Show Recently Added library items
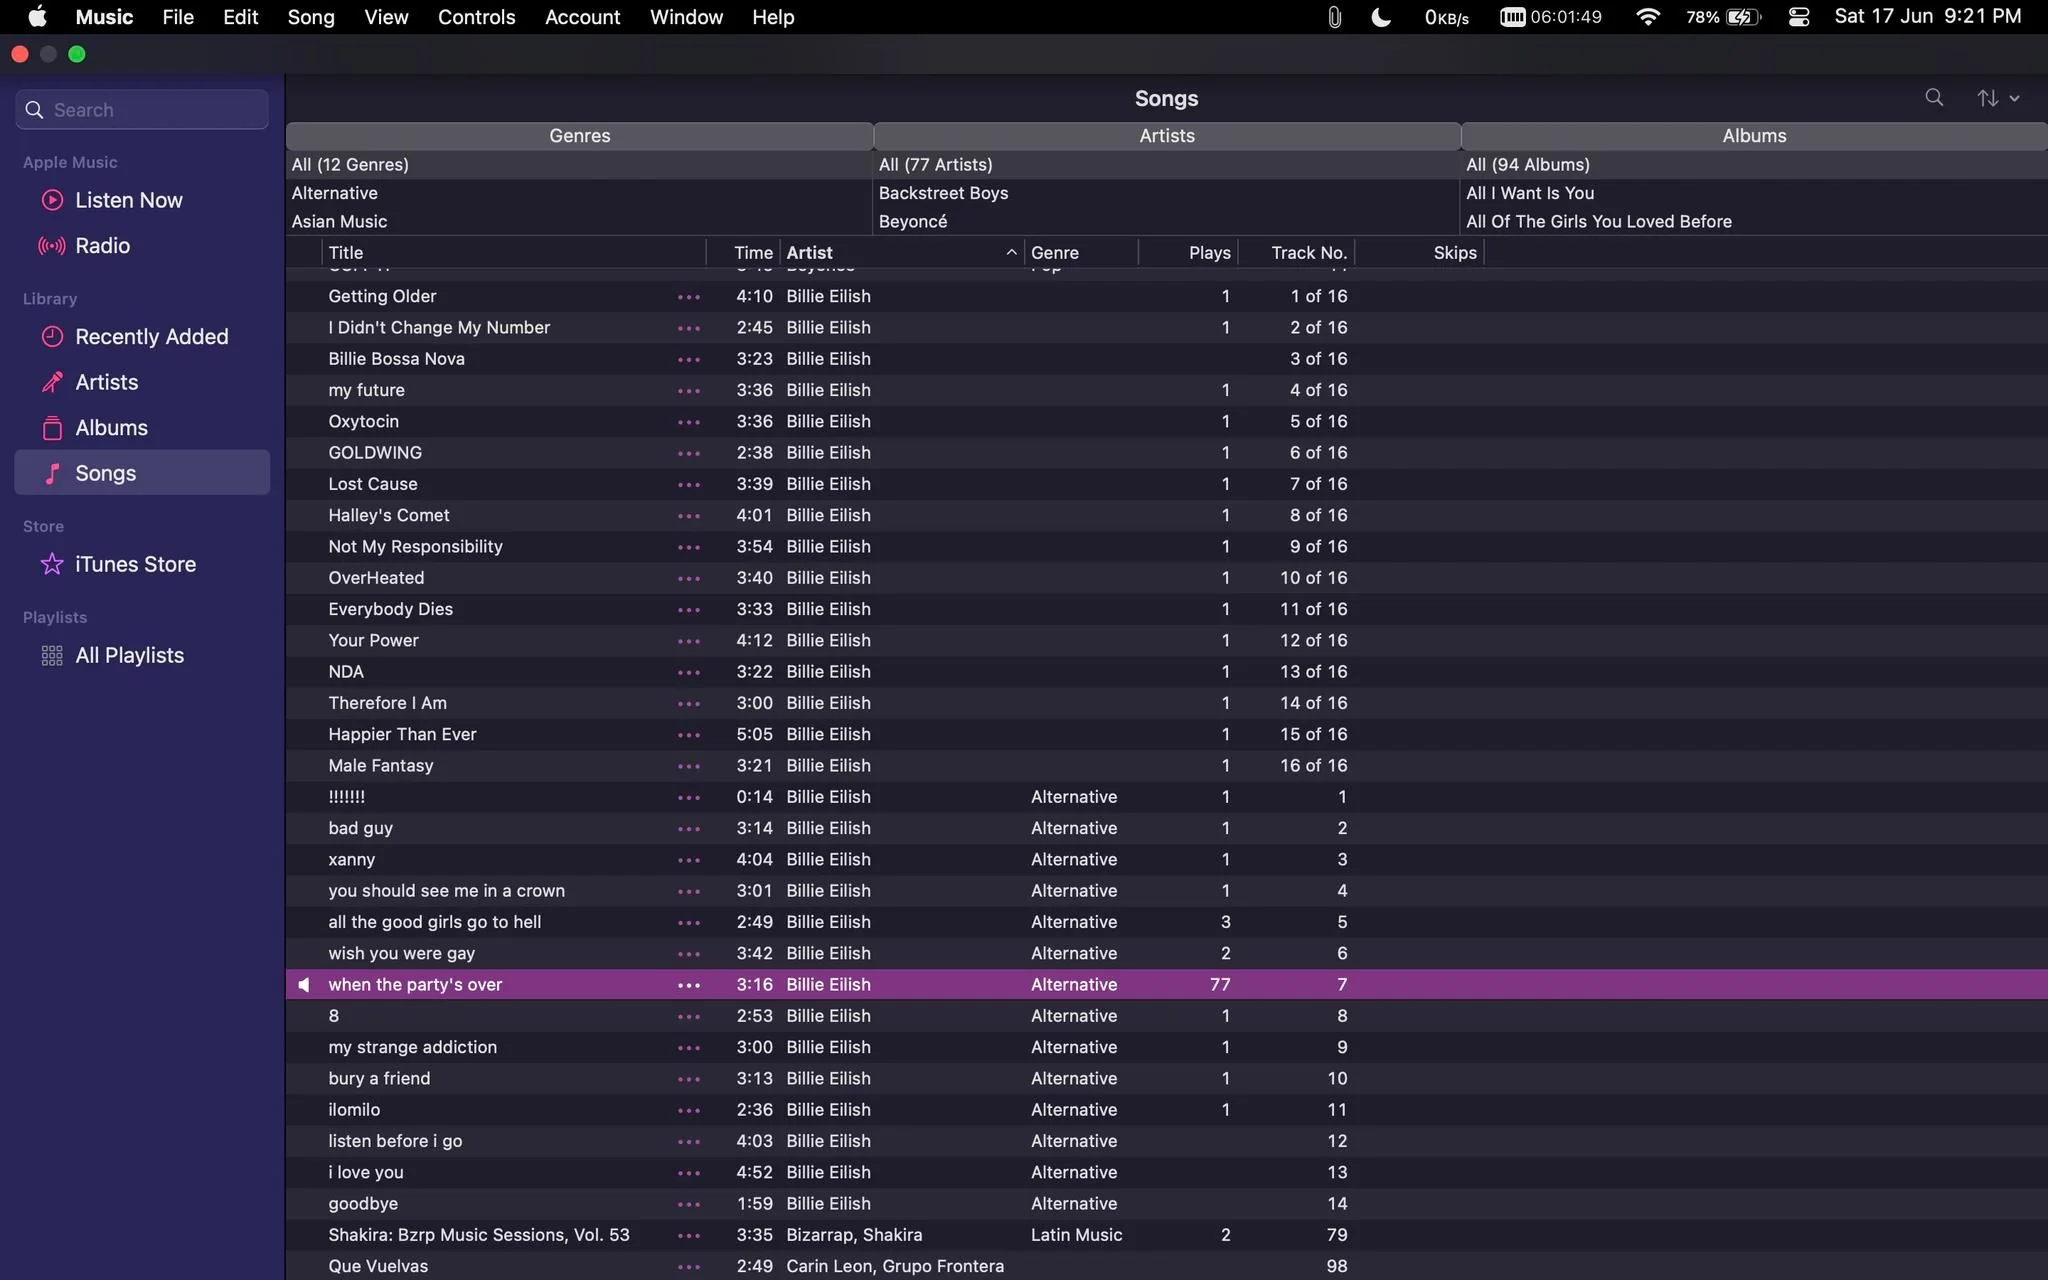This screenshot has height=1280, width=2048. [x=142, y=337]
